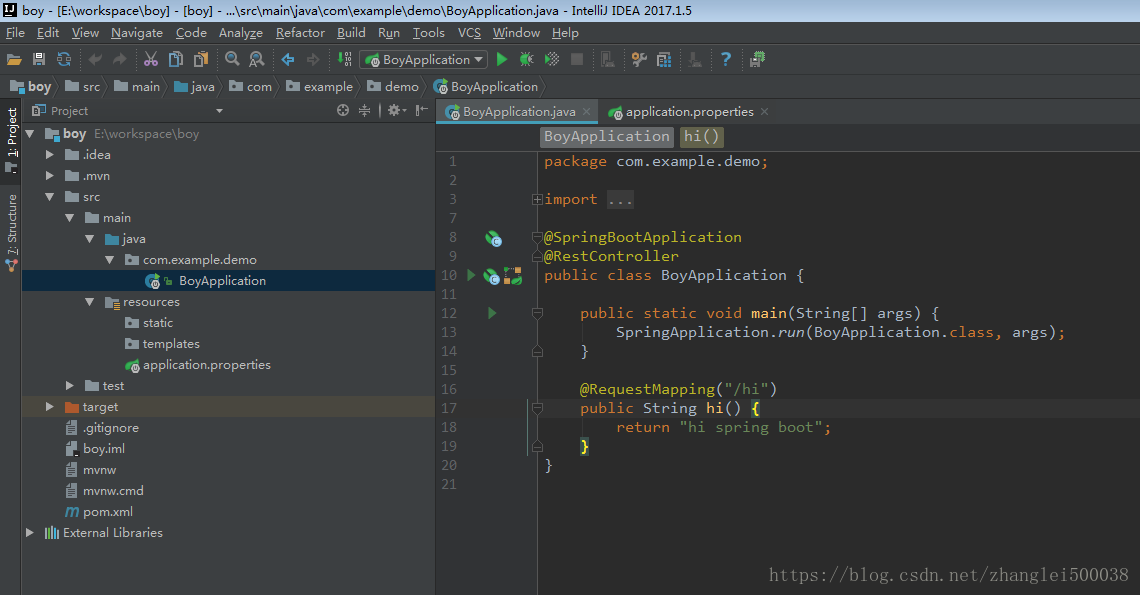1140x595 pixels.
Task: Select pom.xml in the project tree
Action: [108, 512]
